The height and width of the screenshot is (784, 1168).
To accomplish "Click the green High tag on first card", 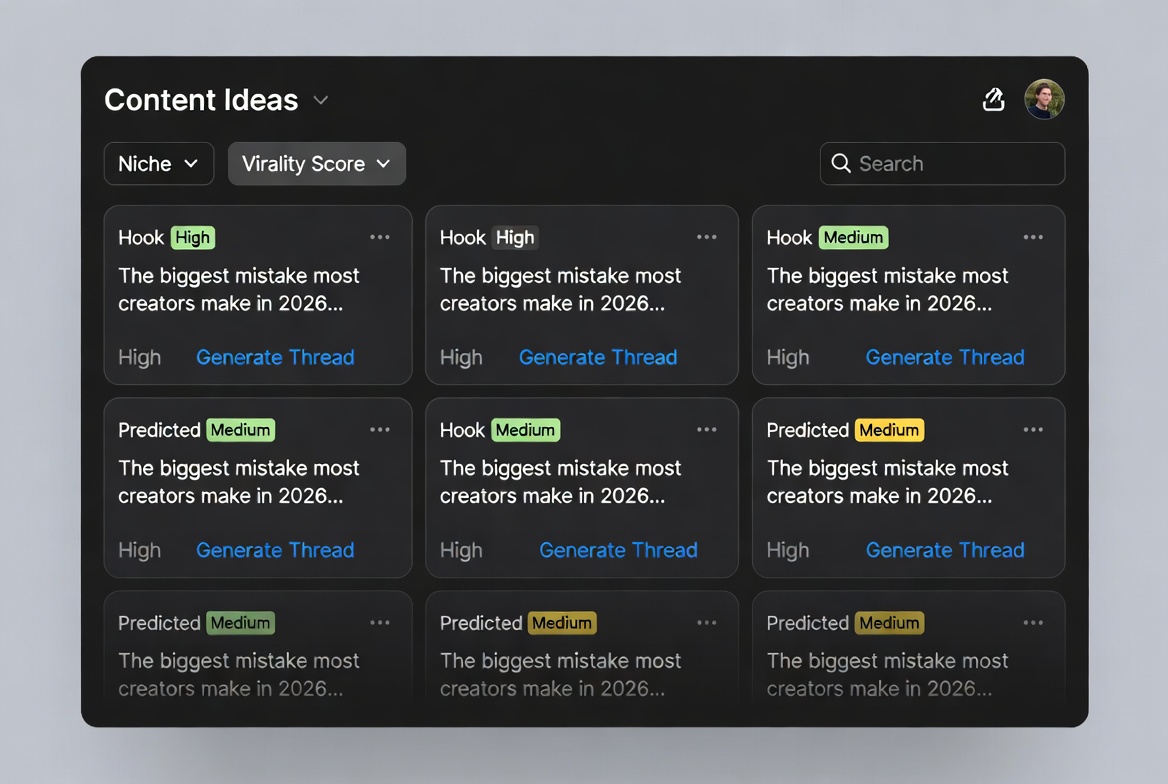I will click(192, 237).
